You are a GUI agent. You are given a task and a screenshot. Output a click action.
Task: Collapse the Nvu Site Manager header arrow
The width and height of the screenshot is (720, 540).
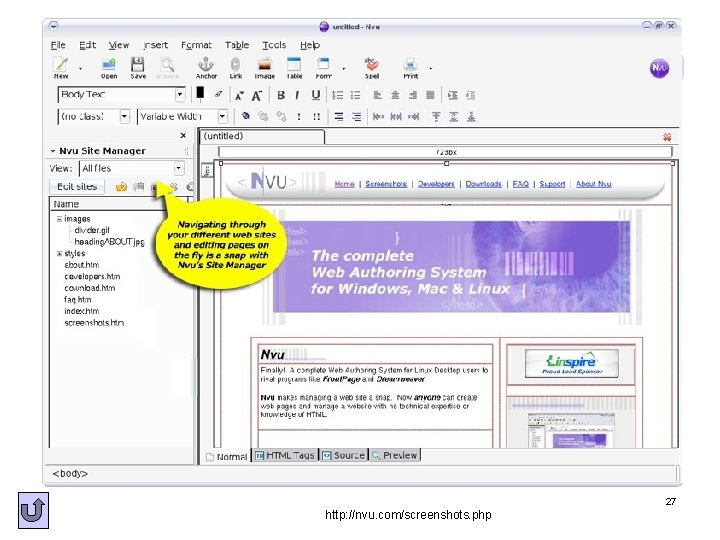pos(53,151)
